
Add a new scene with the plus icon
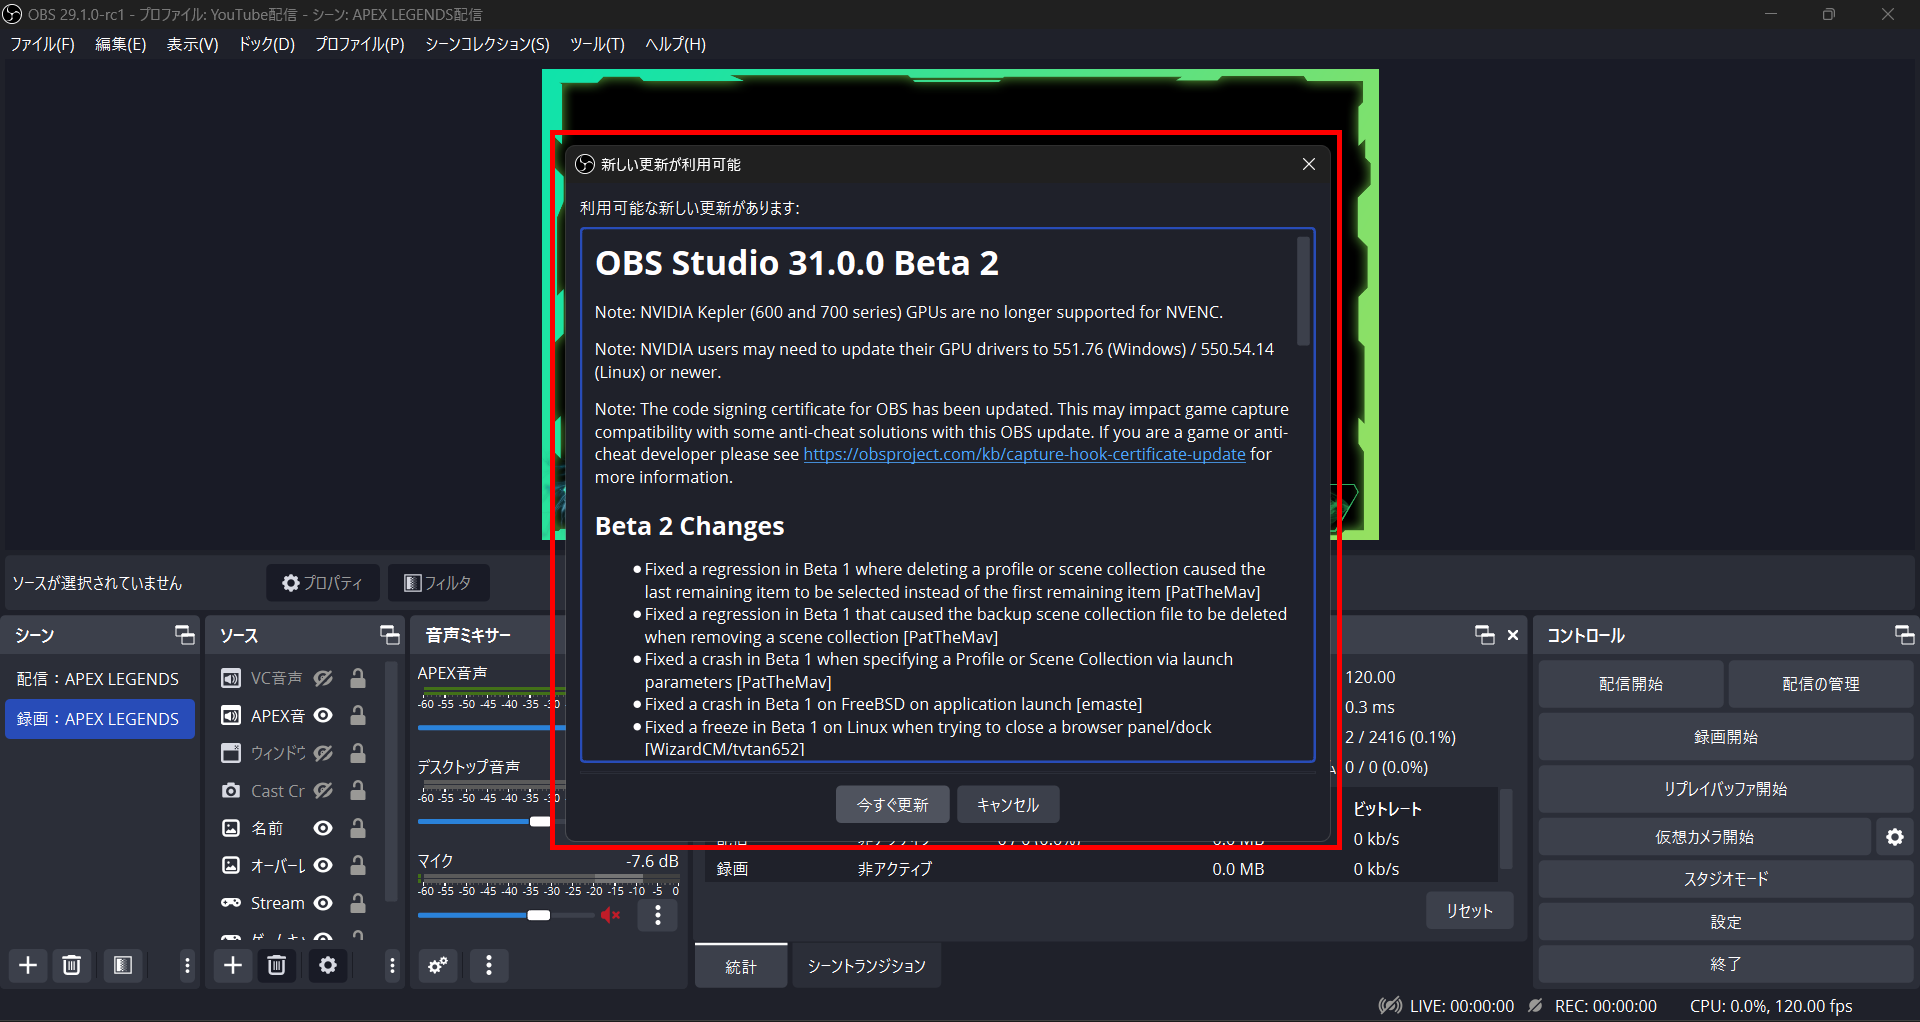pos(28,965)
